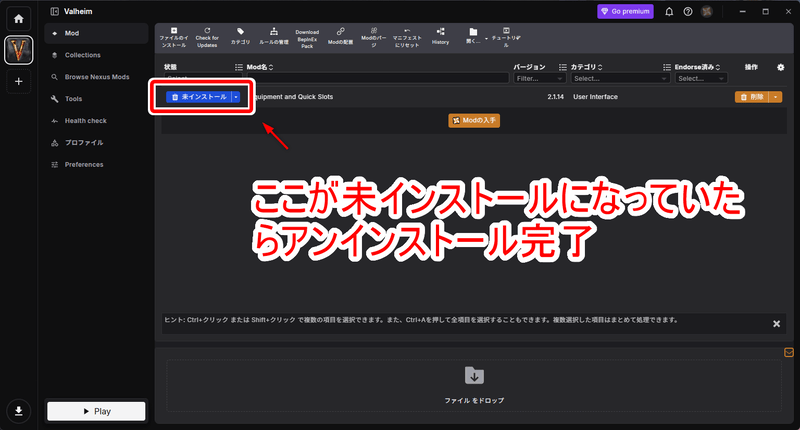Viewport: 800px width, 430px height.
Task: Click the Check for Updates toolbar icon
Action: (x=207, y=38)
